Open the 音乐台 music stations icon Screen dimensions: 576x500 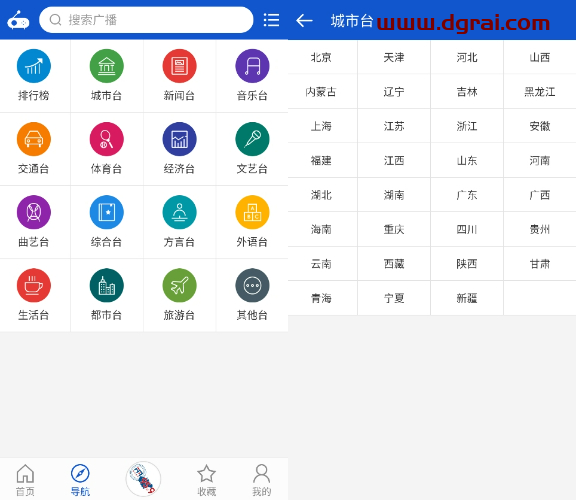coord(252,66)
